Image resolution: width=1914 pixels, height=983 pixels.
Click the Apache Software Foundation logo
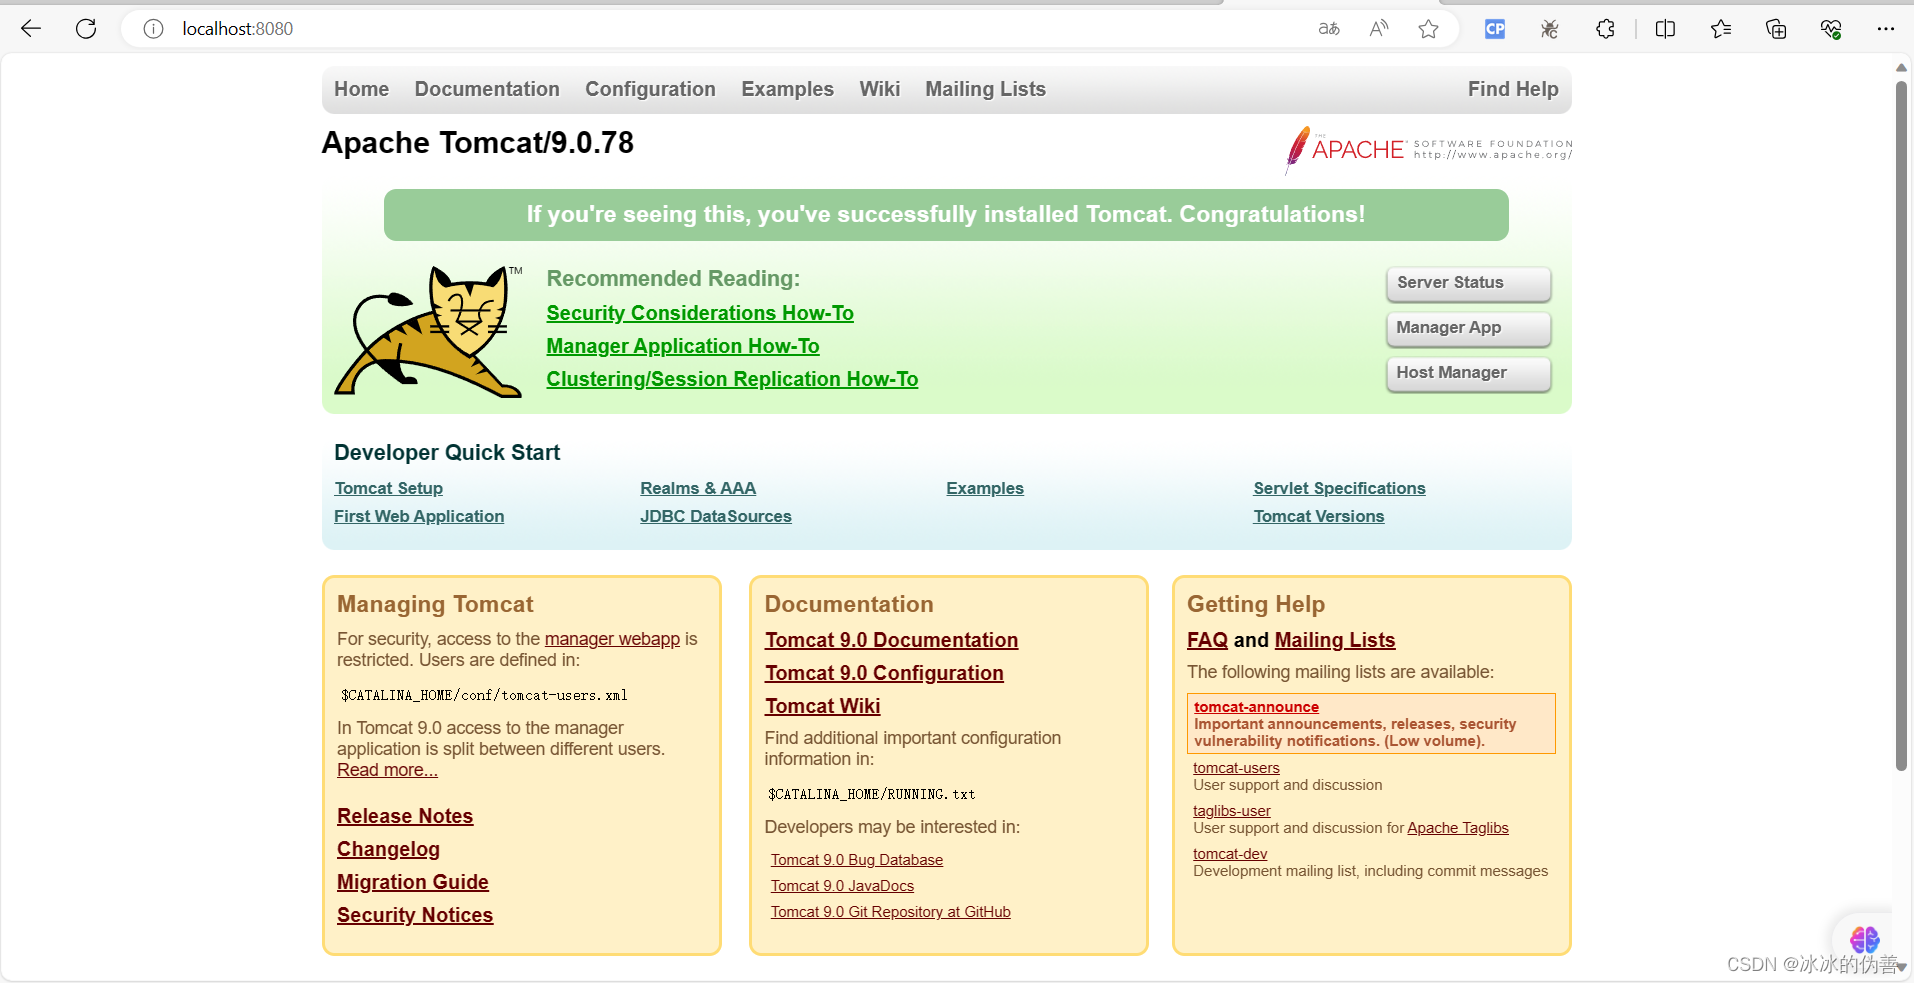coord(1428,150)
